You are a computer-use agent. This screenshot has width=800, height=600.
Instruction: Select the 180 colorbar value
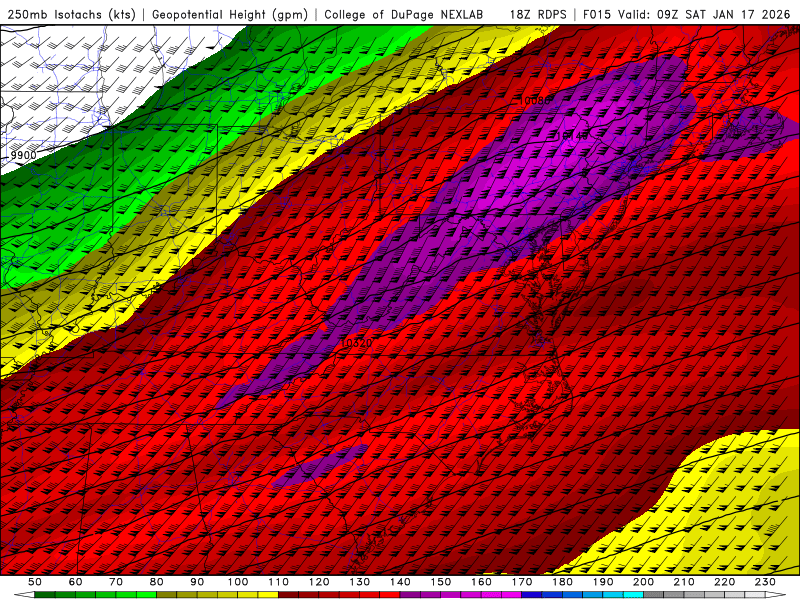pos(562,582)
